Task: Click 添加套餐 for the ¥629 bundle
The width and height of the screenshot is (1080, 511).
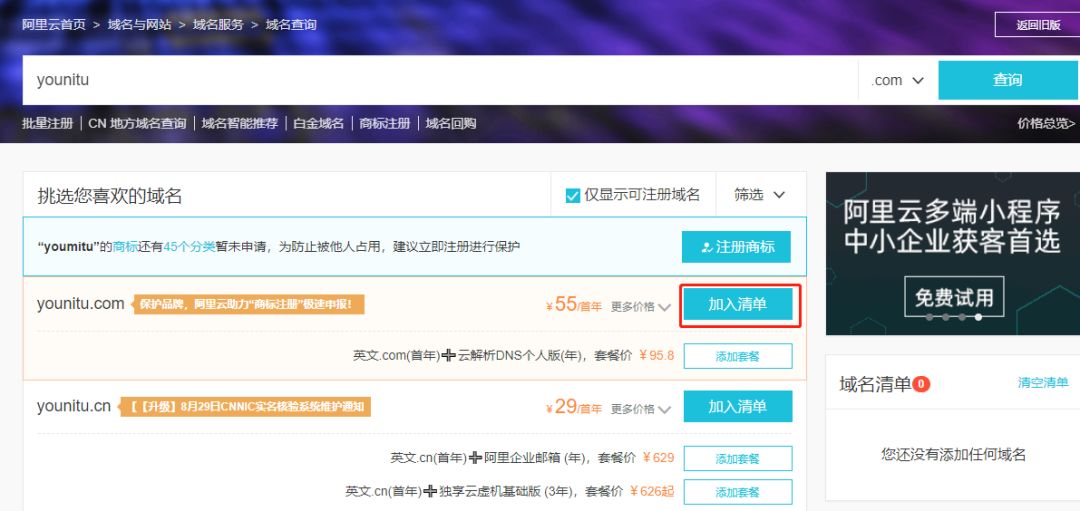Action: tap(738, 459)
